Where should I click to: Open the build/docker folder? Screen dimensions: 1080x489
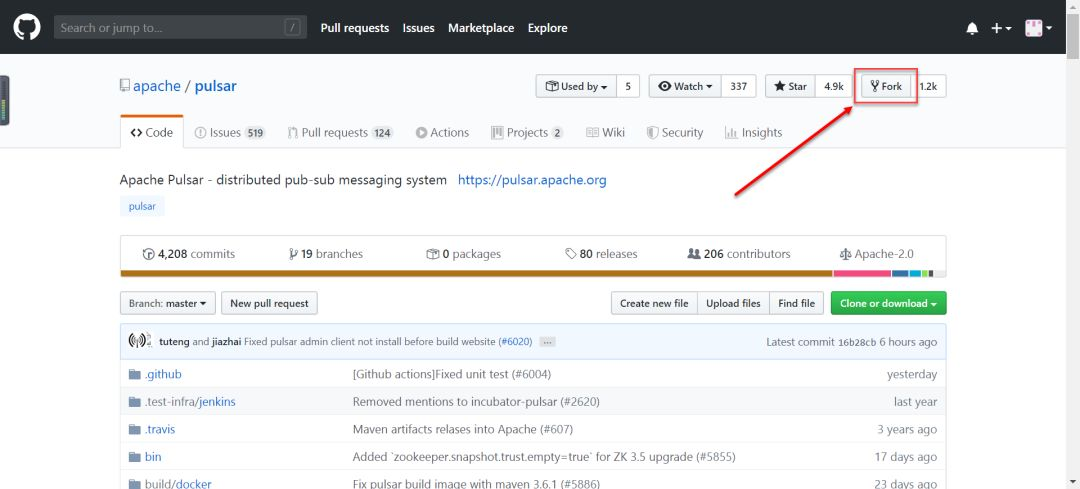(178, 483)
